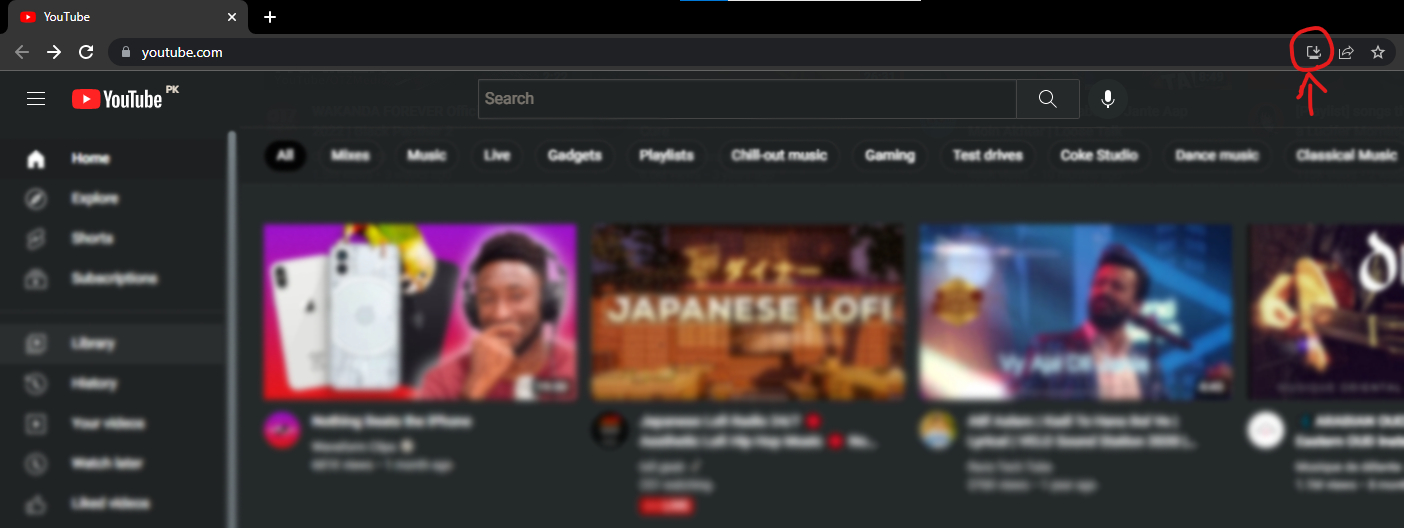Open History in sidebar
This screenshot has width=1404, height=528.
click(113, 383)
